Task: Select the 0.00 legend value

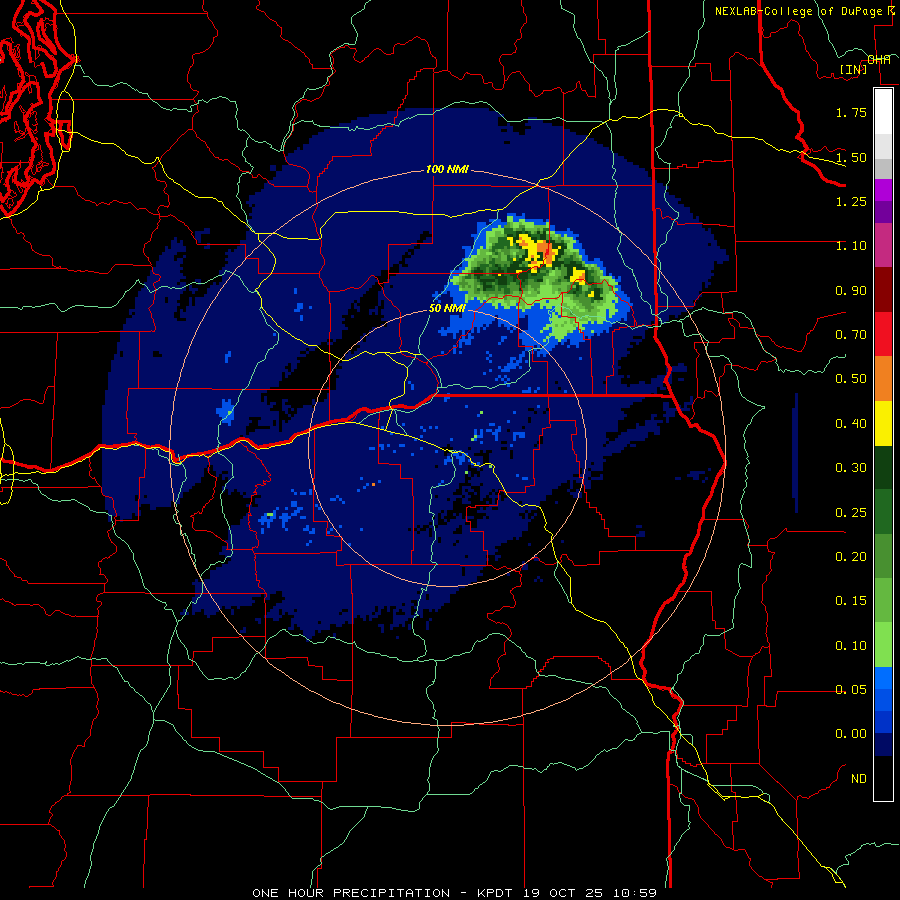Action: pyautogui.click(x=851, y=734)
